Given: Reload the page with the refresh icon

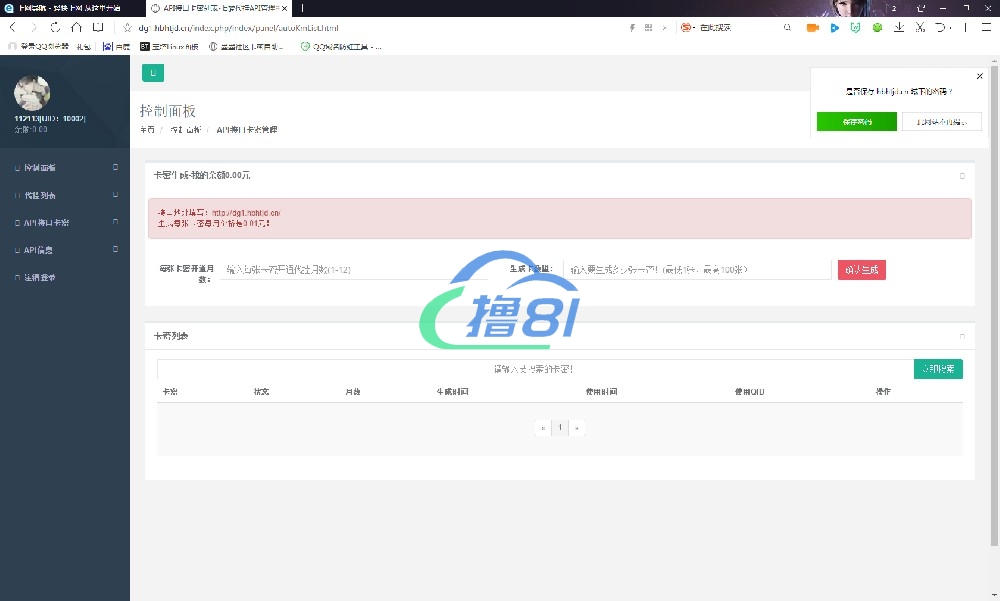Looking at the screenshot, I should pyautogui.click(x=55, y=28).
